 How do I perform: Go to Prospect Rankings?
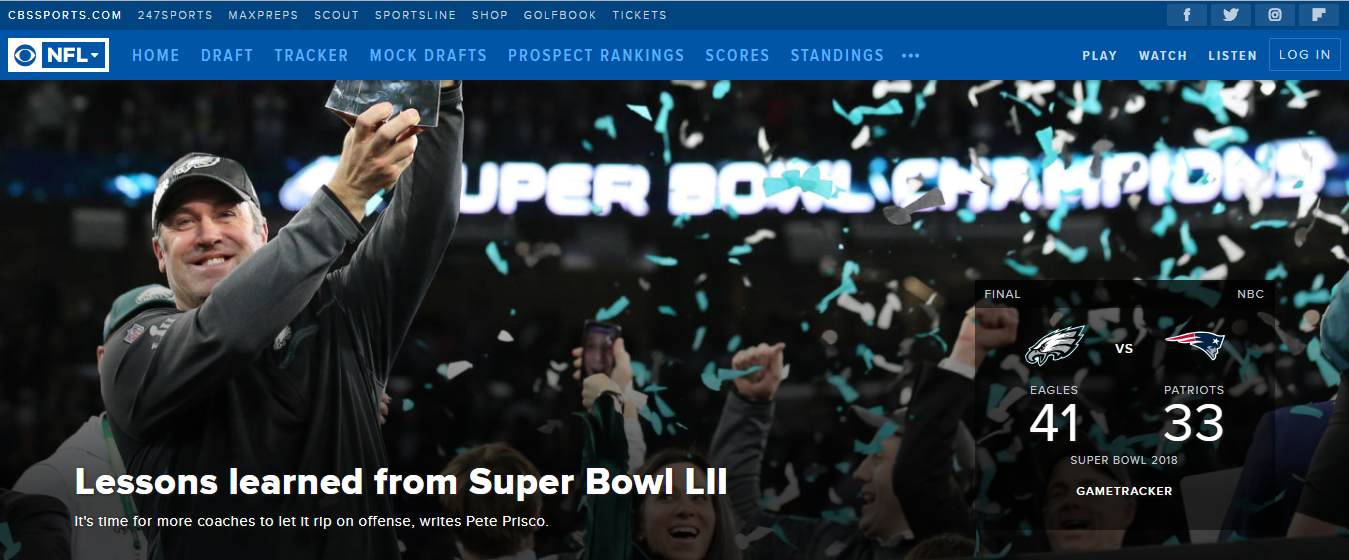pyautogui.click(x=596, y=56)
